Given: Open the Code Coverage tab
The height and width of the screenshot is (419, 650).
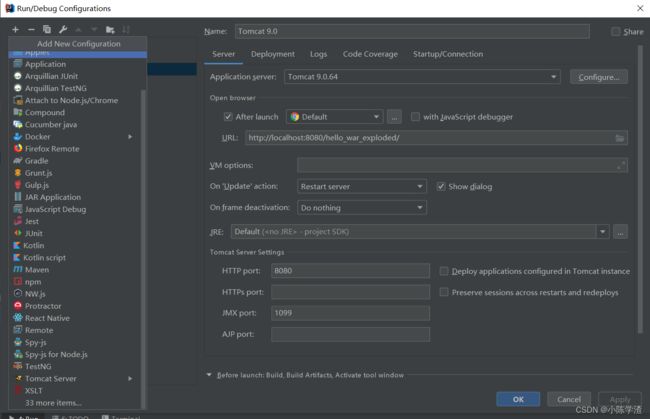Looking at the screenshot, I should click(370, 54).
